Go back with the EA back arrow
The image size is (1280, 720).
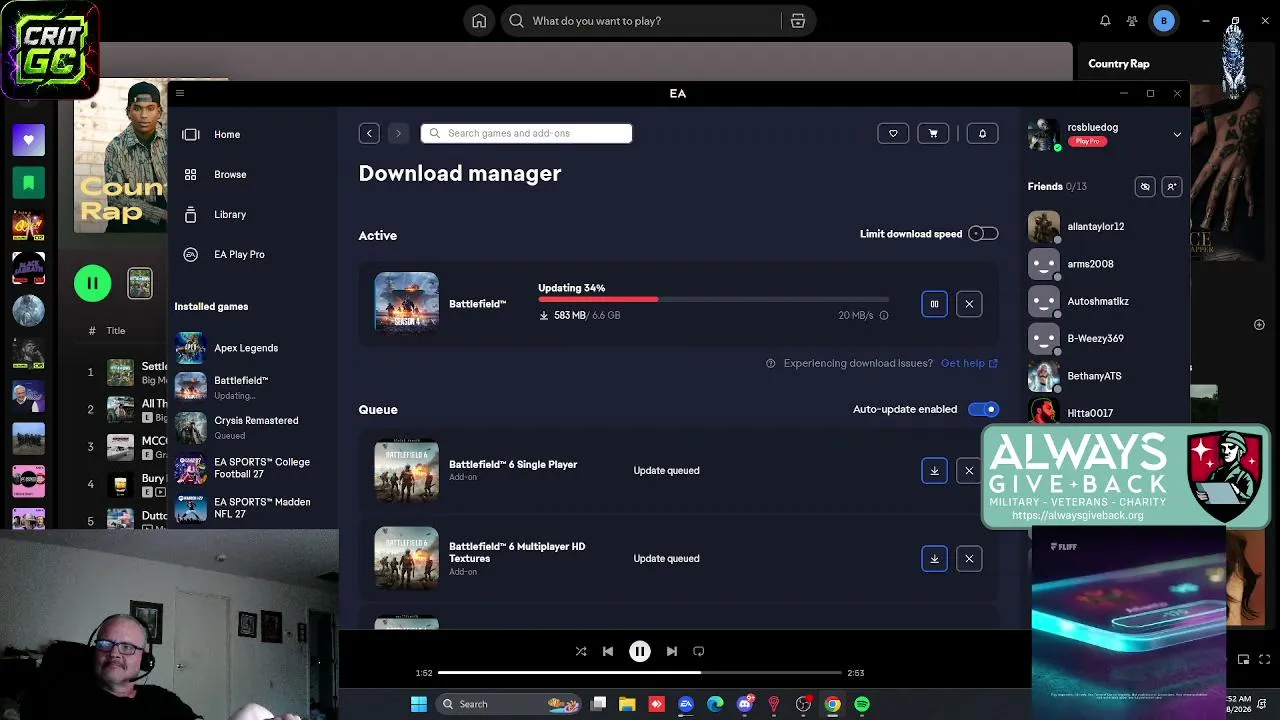point(369,133)
